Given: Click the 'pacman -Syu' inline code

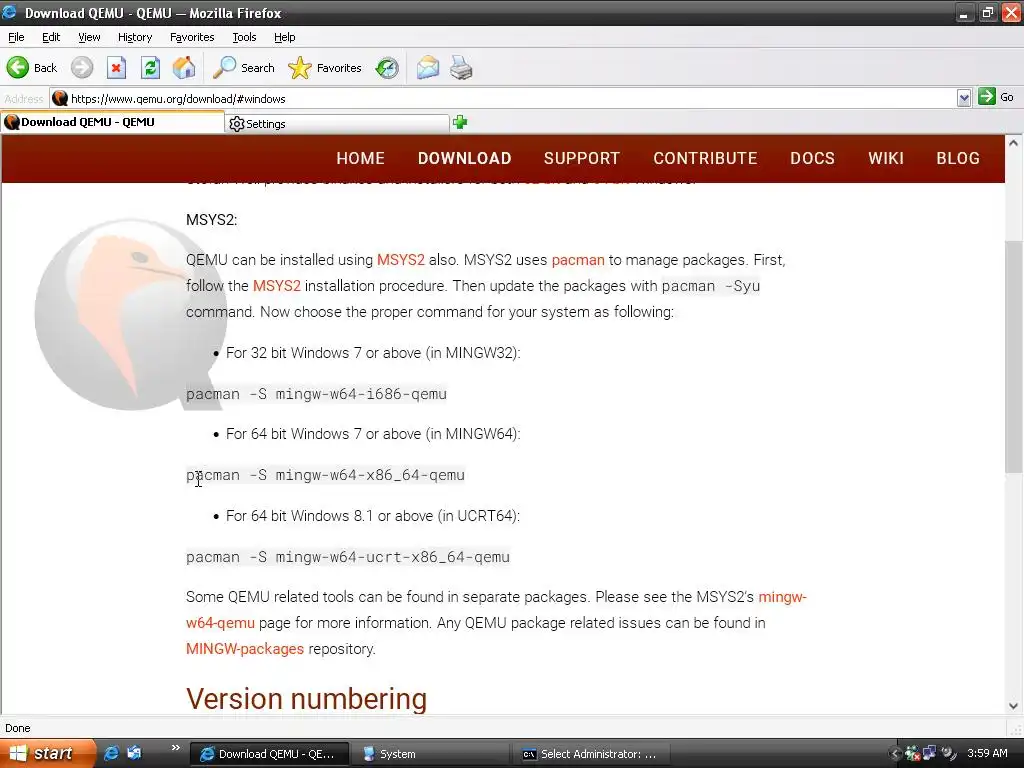Looking at the screenshot, I should tap(711, 286).
